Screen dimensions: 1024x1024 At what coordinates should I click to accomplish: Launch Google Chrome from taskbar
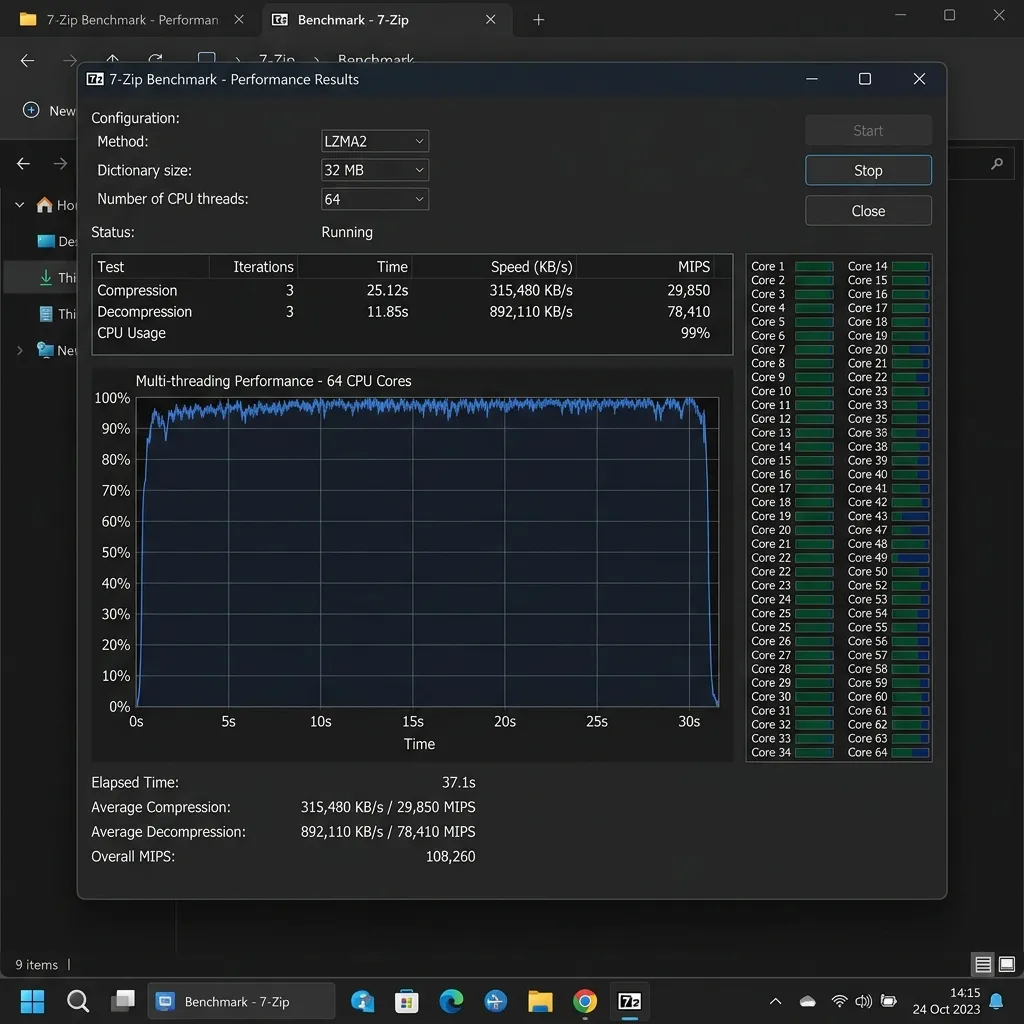click(x=584, y=1001)
